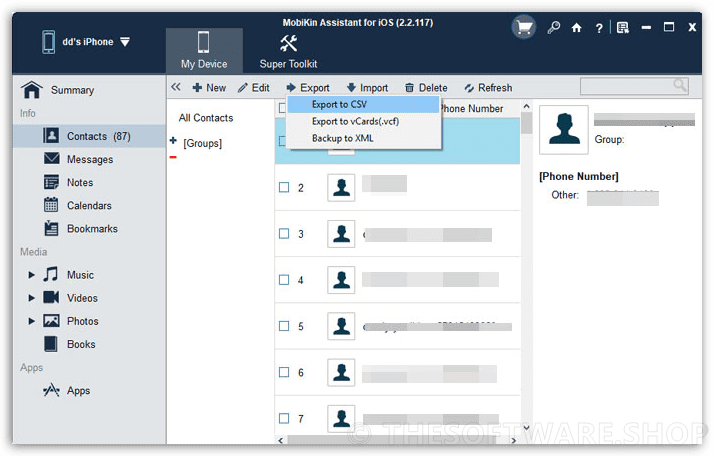Click the Photos picture icon
Viewport: 714px width, 456px height.
point(51,321)
